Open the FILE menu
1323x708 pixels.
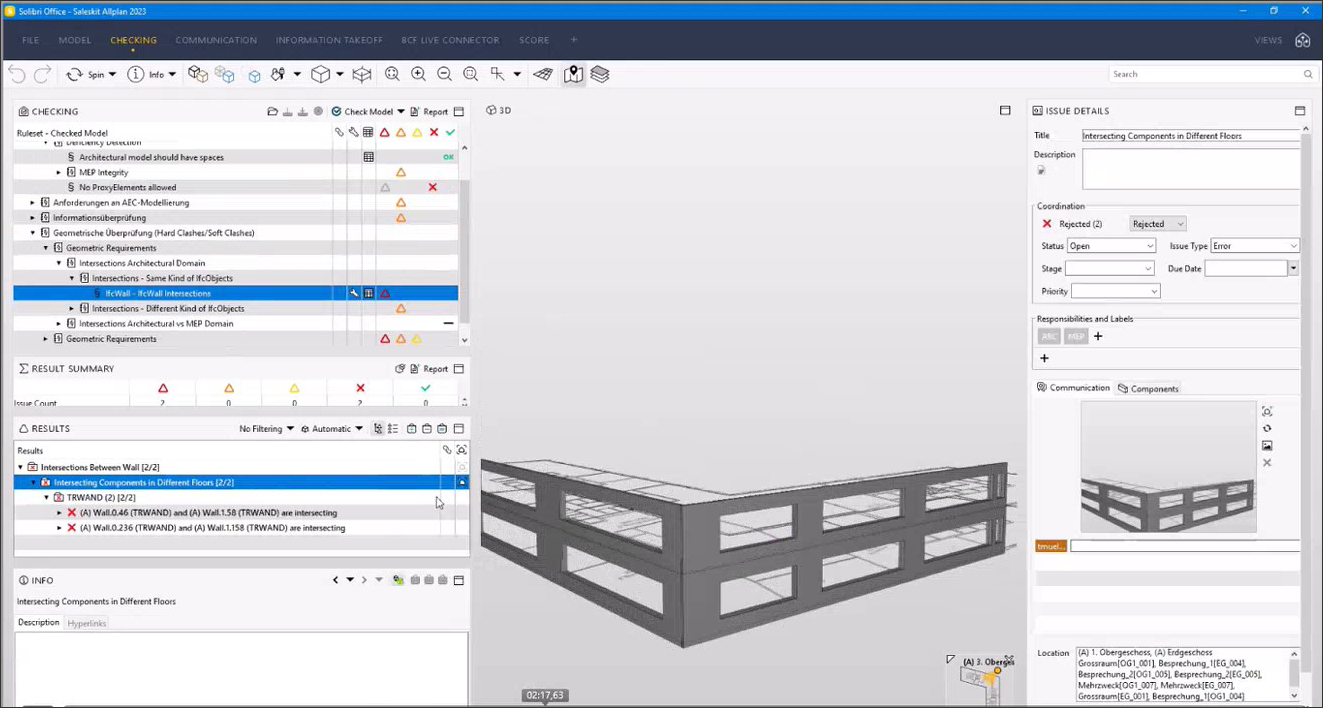tap(31, 40)
